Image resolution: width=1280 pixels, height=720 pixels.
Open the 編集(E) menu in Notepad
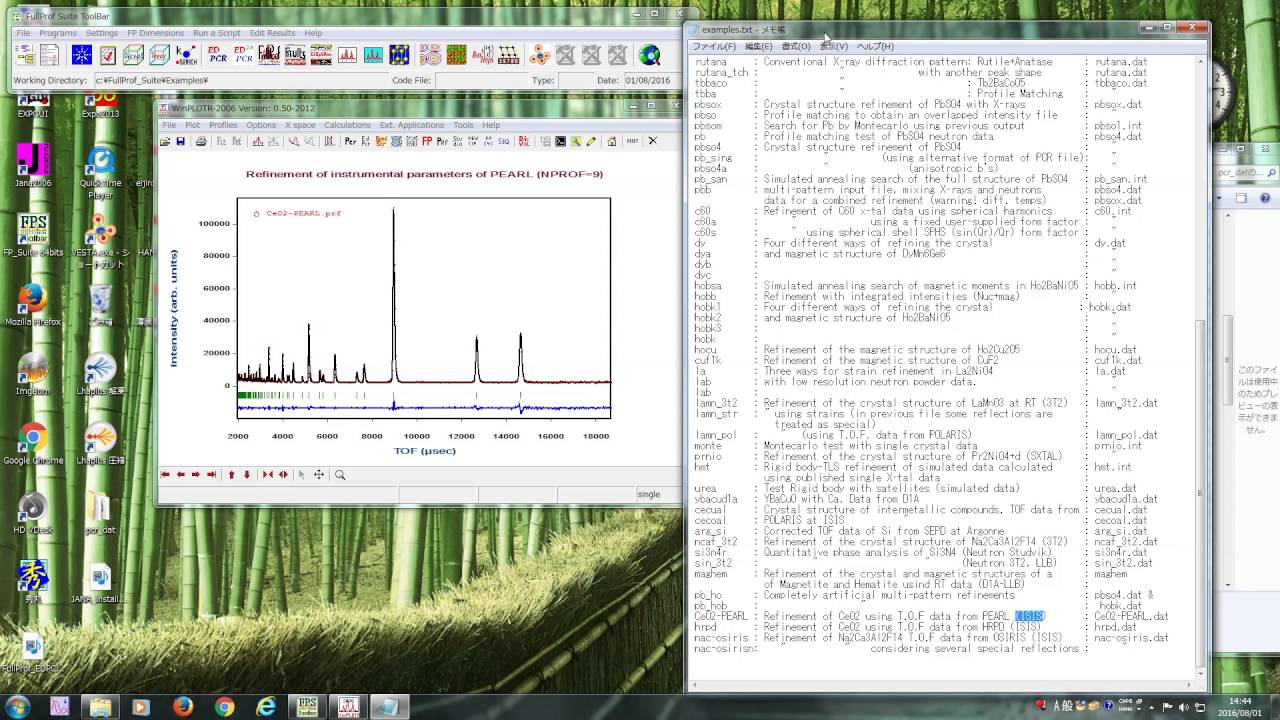click(758, 46)
